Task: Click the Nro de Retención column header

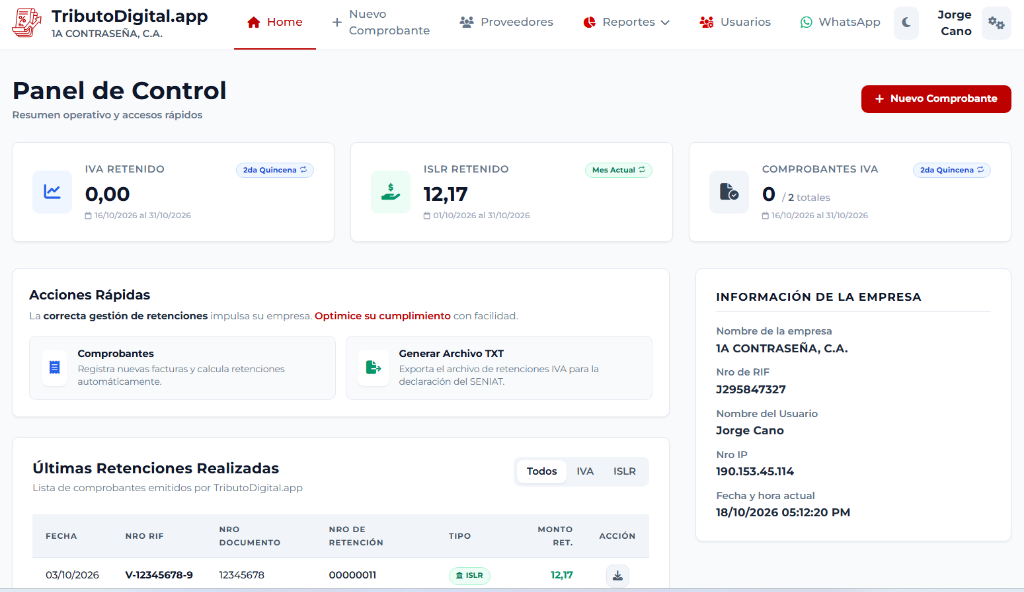Action: point(356,536)
